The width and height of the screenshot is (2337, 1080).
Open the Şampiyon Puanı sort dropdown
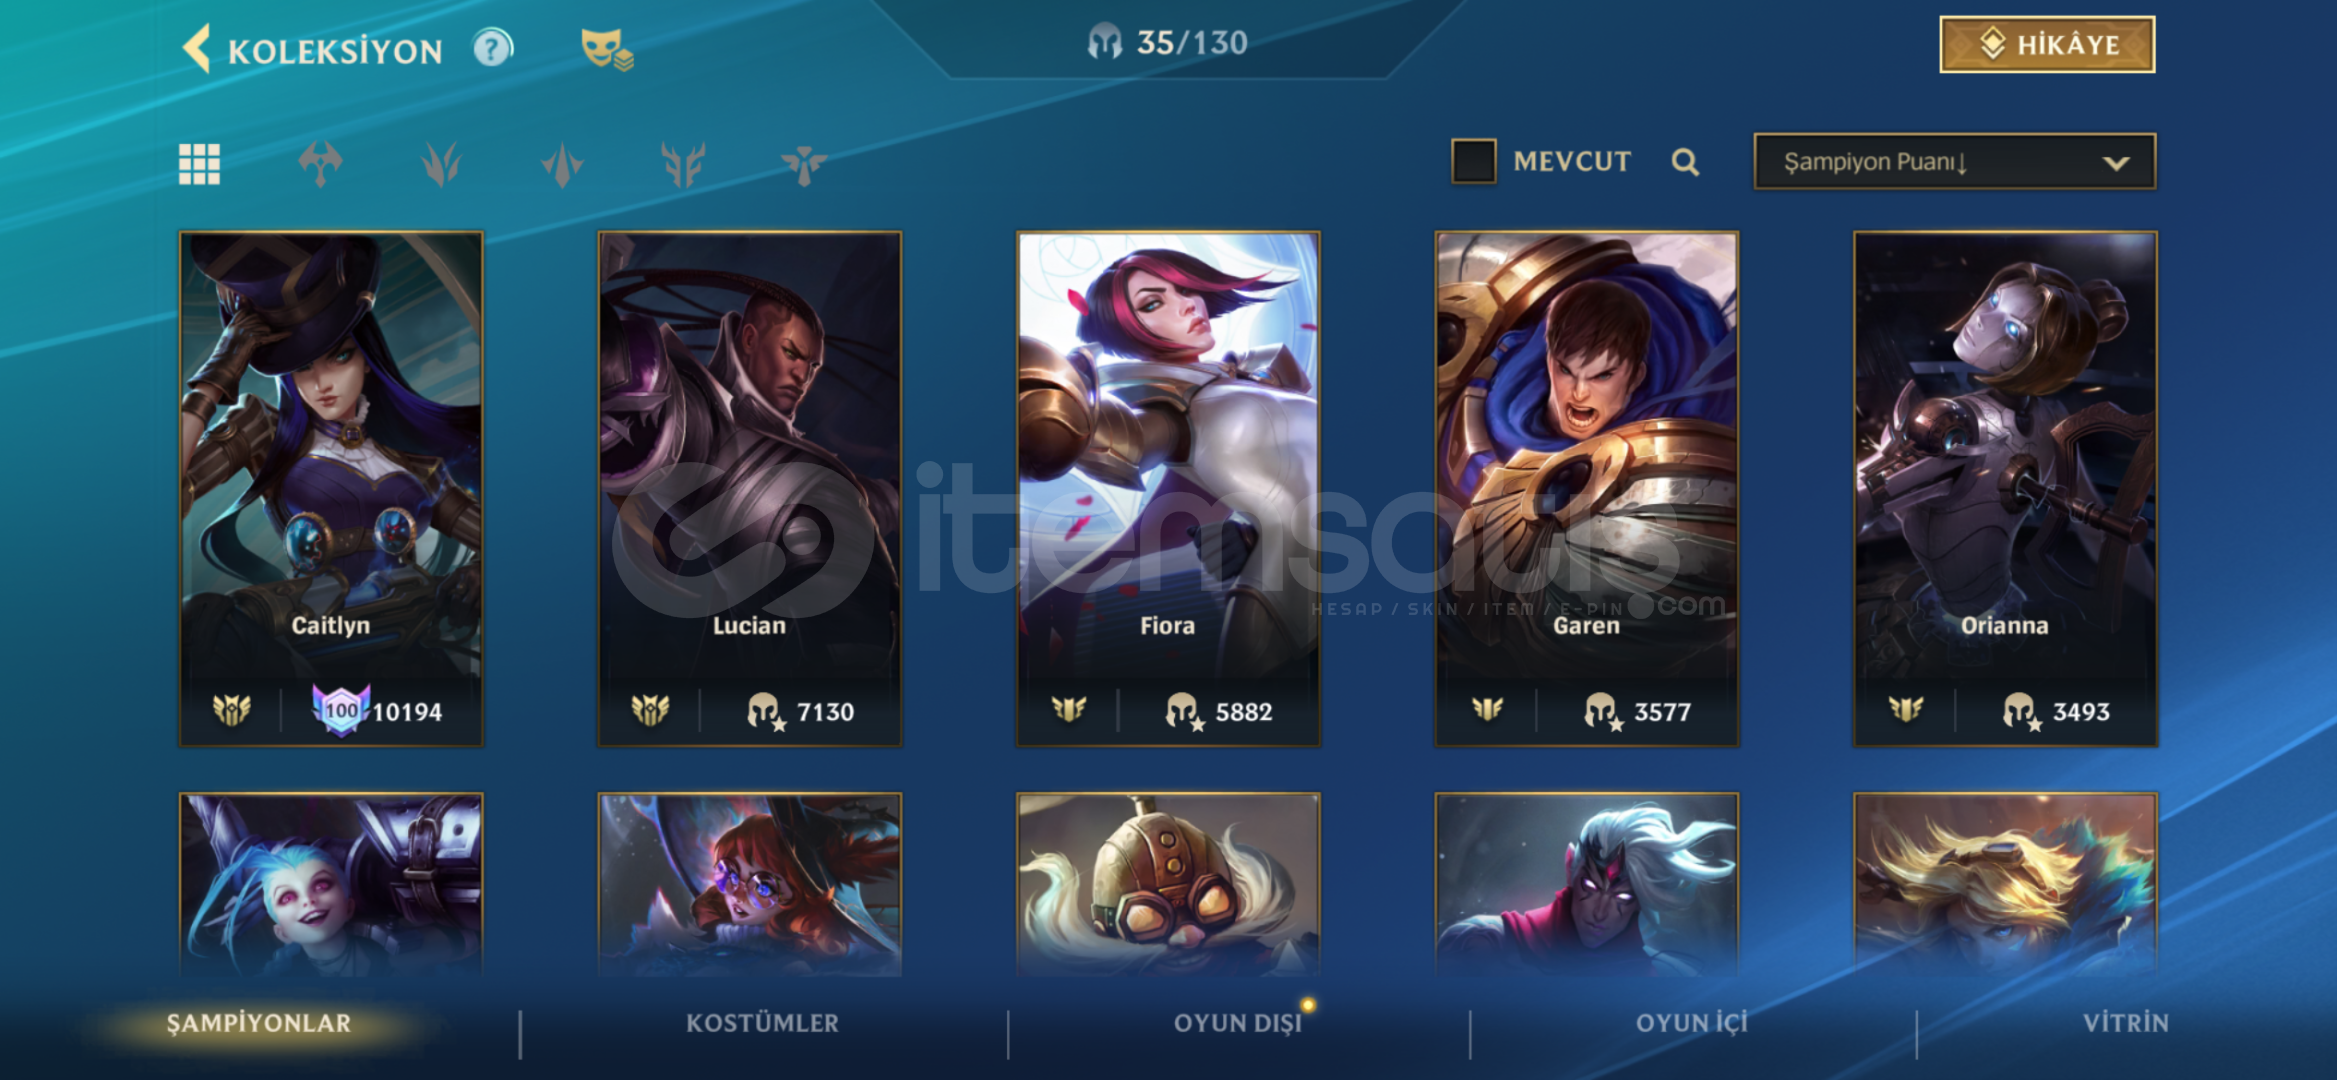pyautogui.click(x=1954, y=162)
